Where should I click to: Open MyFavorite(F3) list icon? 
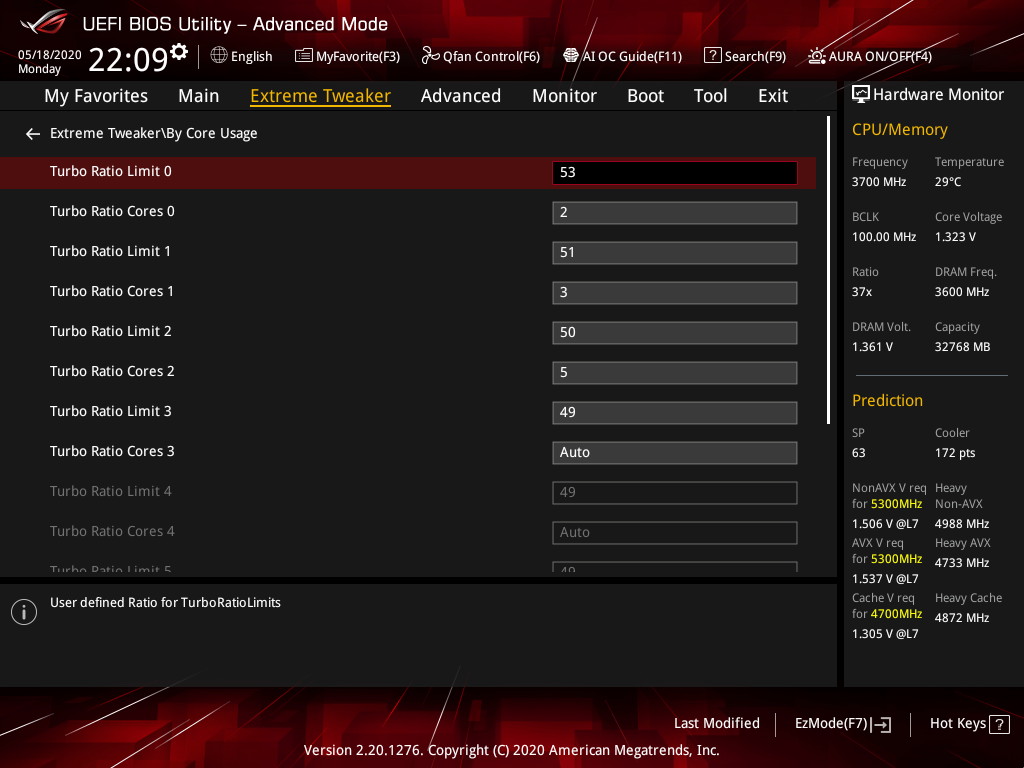tap(304, 56)
